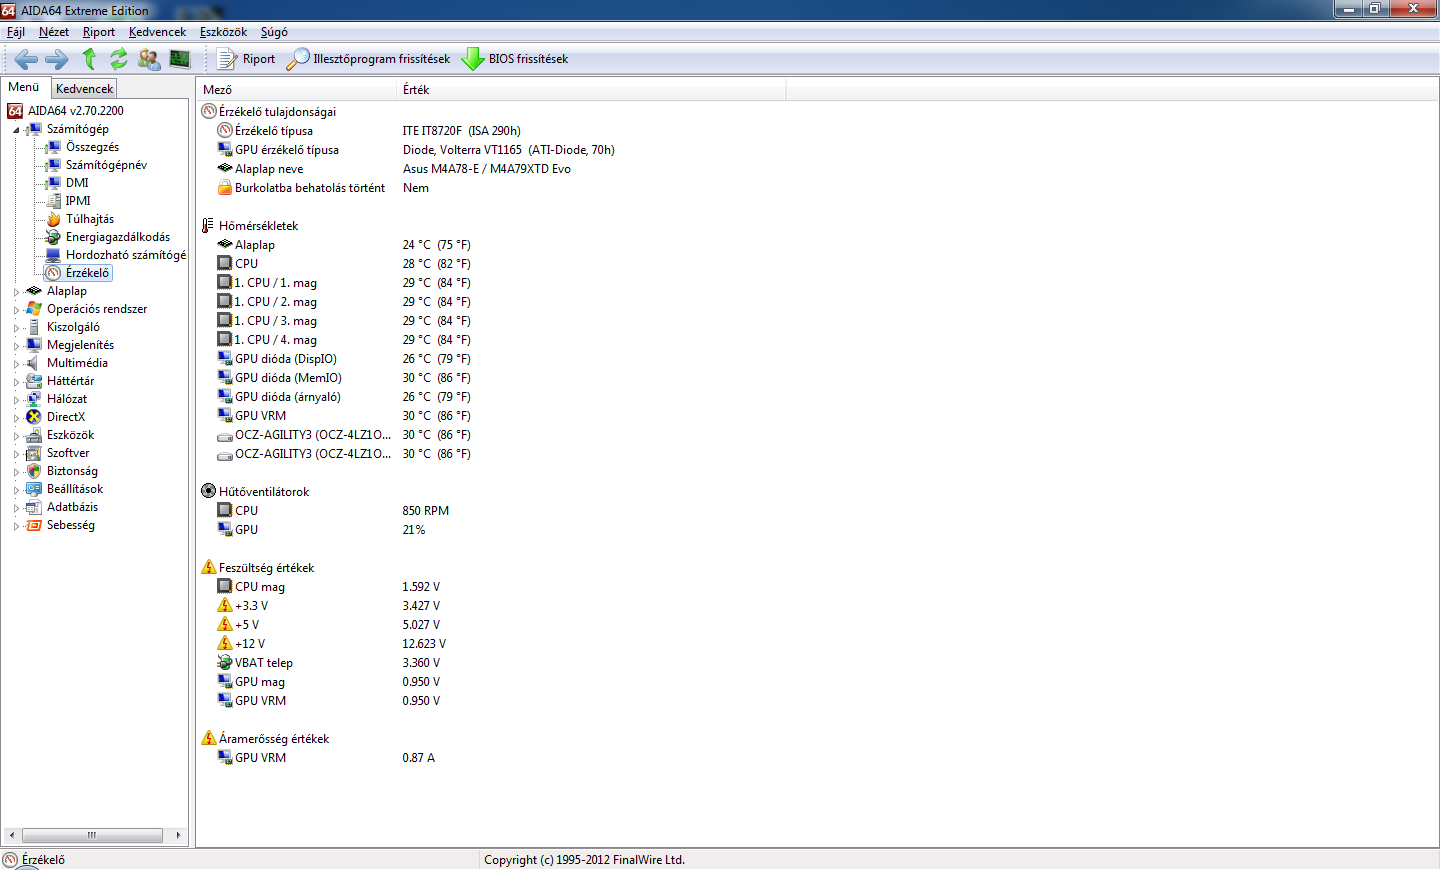Select Összegzés in the tree
The image size is (1440, 870).
[92, 147]
